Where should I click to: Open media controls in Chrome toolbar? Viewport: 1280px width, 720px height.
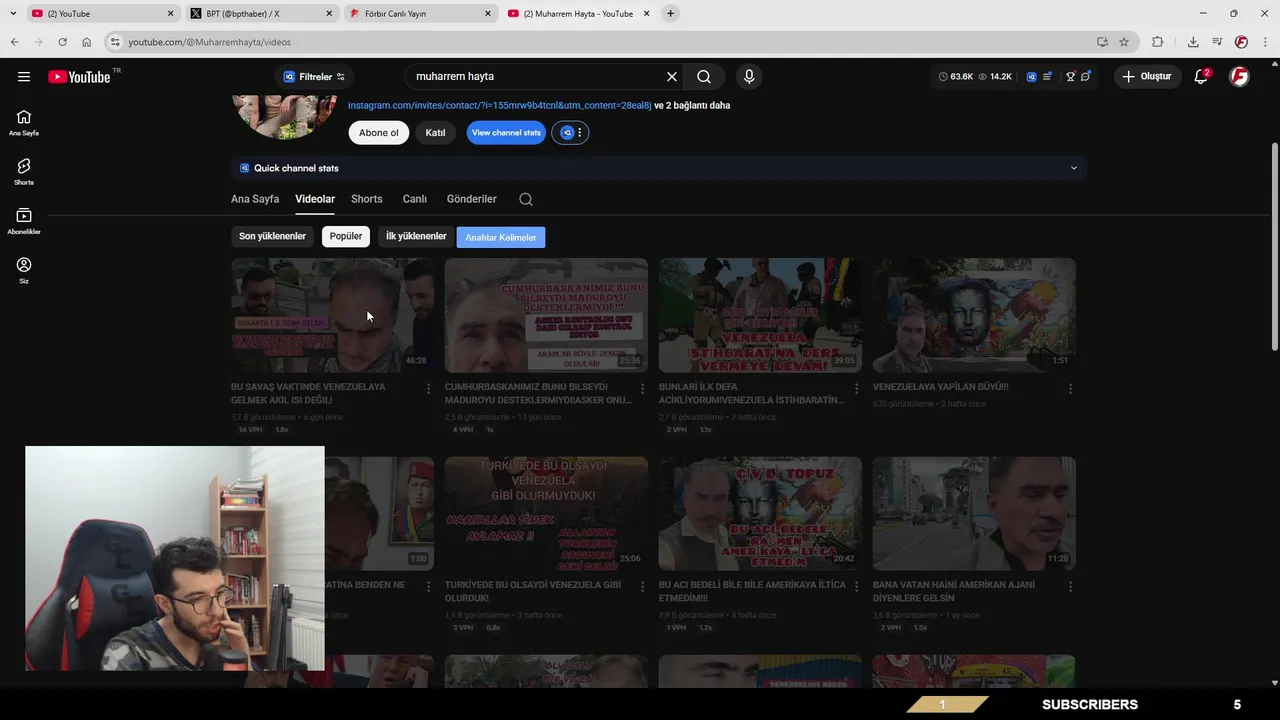coord(1217,42)
